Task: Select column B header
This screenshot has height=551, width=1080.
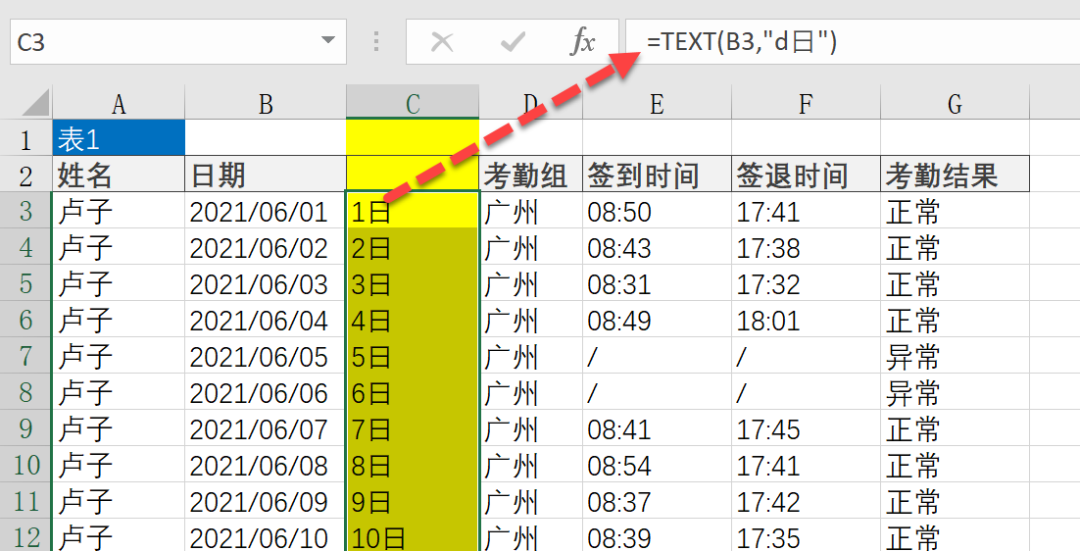Action: point(265,103)
